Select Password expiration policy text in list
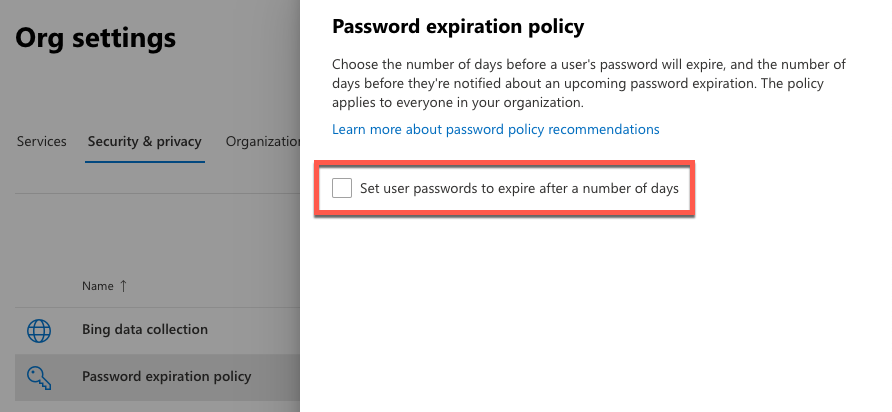The width and height of the screenshot is (892, 412). 166,377
